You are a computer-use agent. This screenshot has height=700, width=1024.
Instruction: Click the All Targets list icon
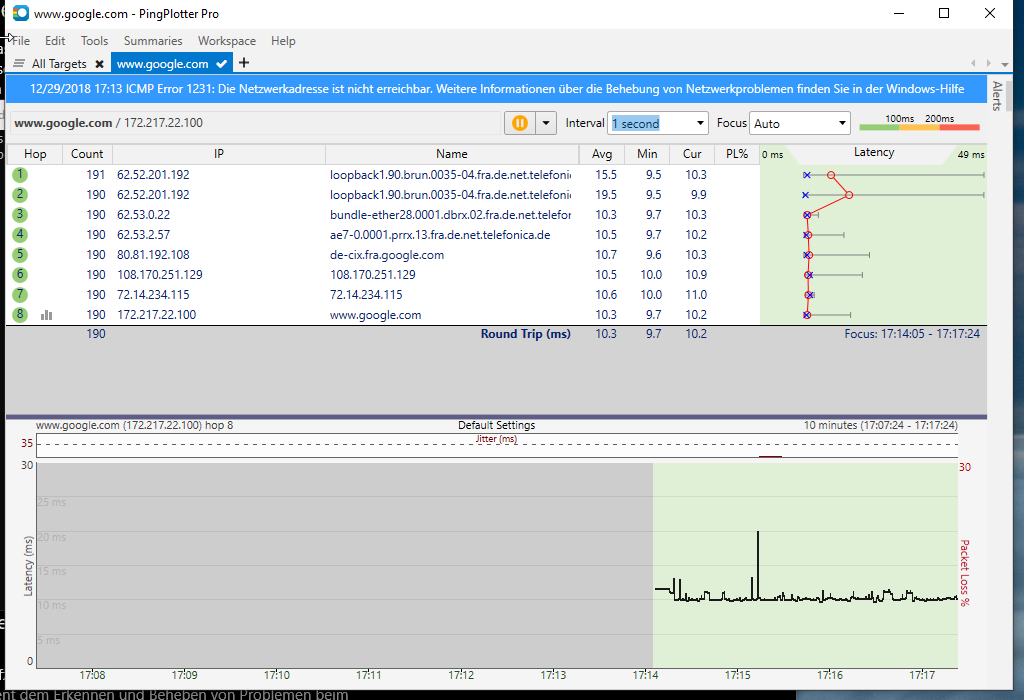click(x=19, y=63)
